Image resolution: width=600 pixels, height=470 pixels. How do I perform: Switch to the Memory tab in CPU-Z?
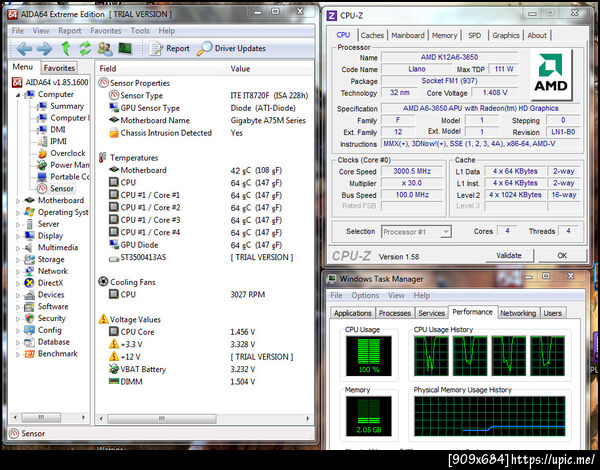444,35
